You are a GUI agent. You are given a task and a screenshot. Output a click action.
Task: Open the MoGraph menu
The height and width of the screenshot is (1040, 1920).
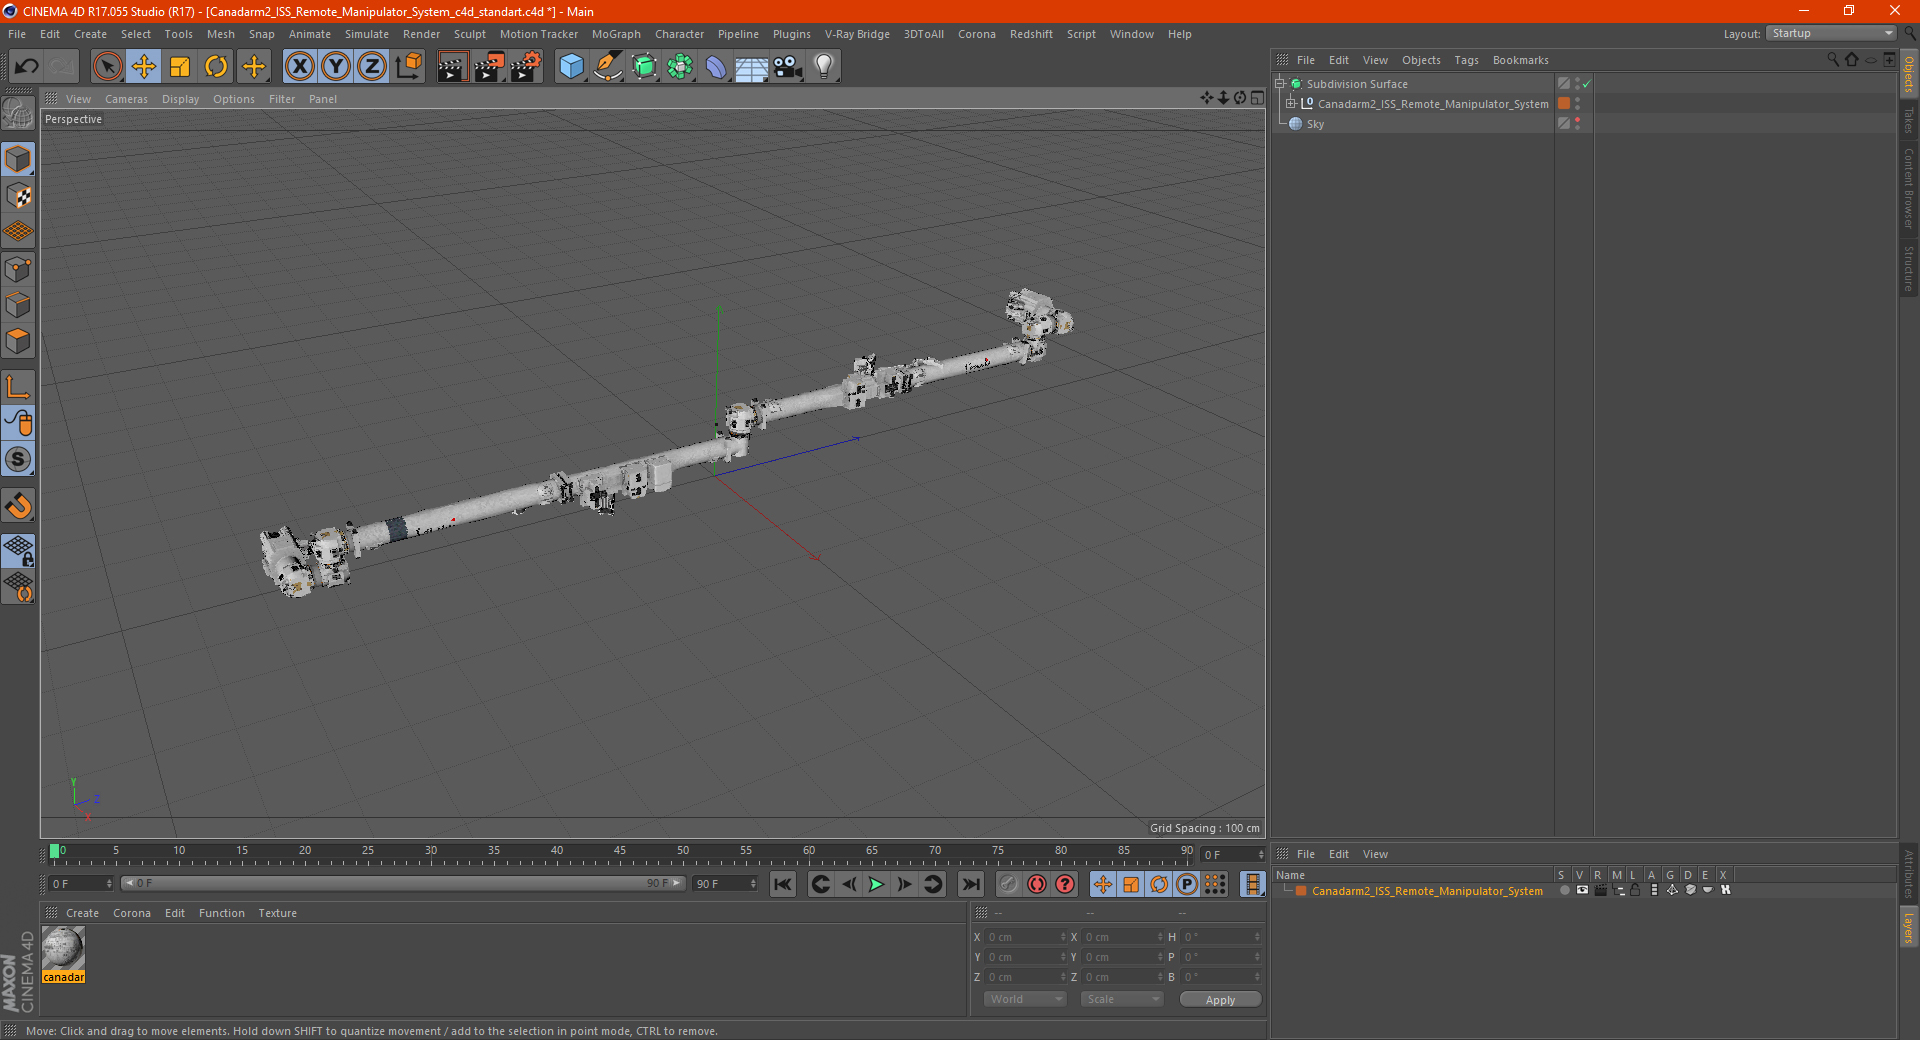coord(616,34)
